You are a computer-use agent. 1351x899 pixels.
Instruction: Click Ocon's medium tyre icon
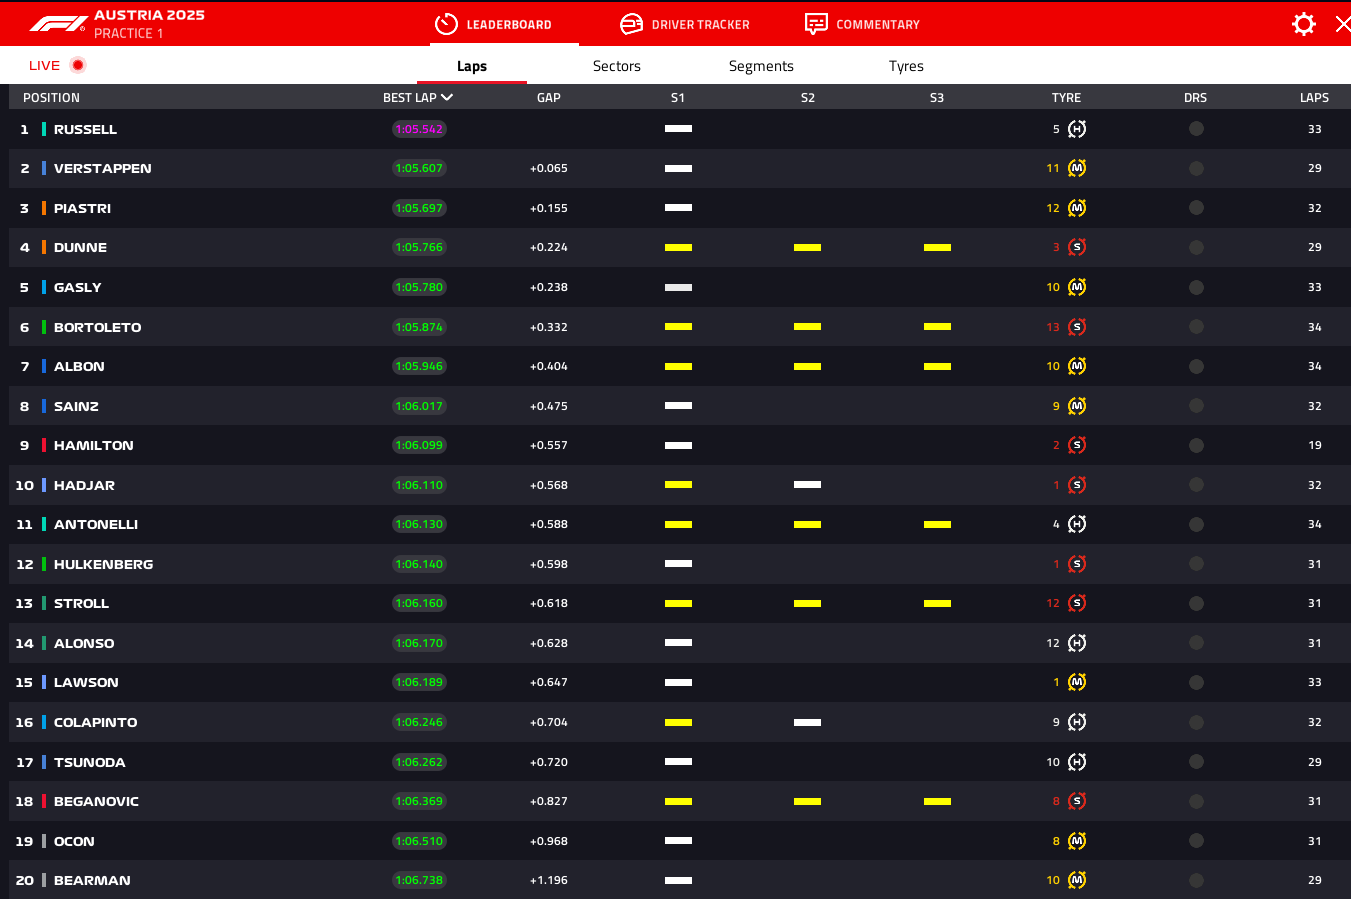pos(1077,841)
